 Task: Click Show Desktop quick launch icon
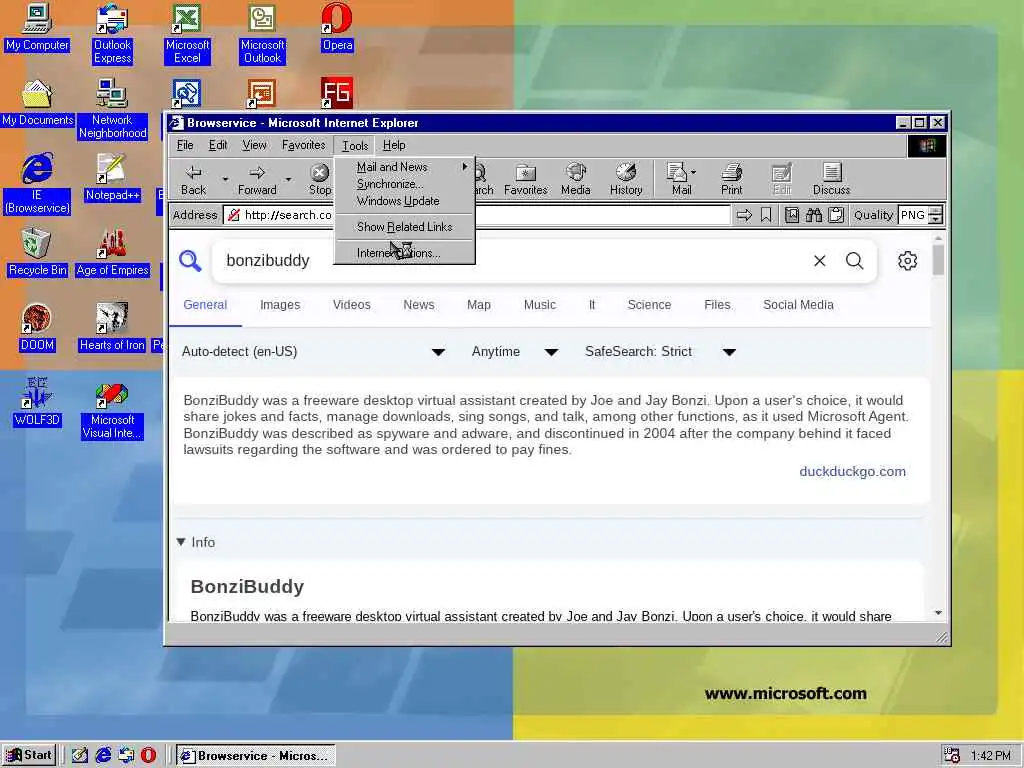click(80, 755)
